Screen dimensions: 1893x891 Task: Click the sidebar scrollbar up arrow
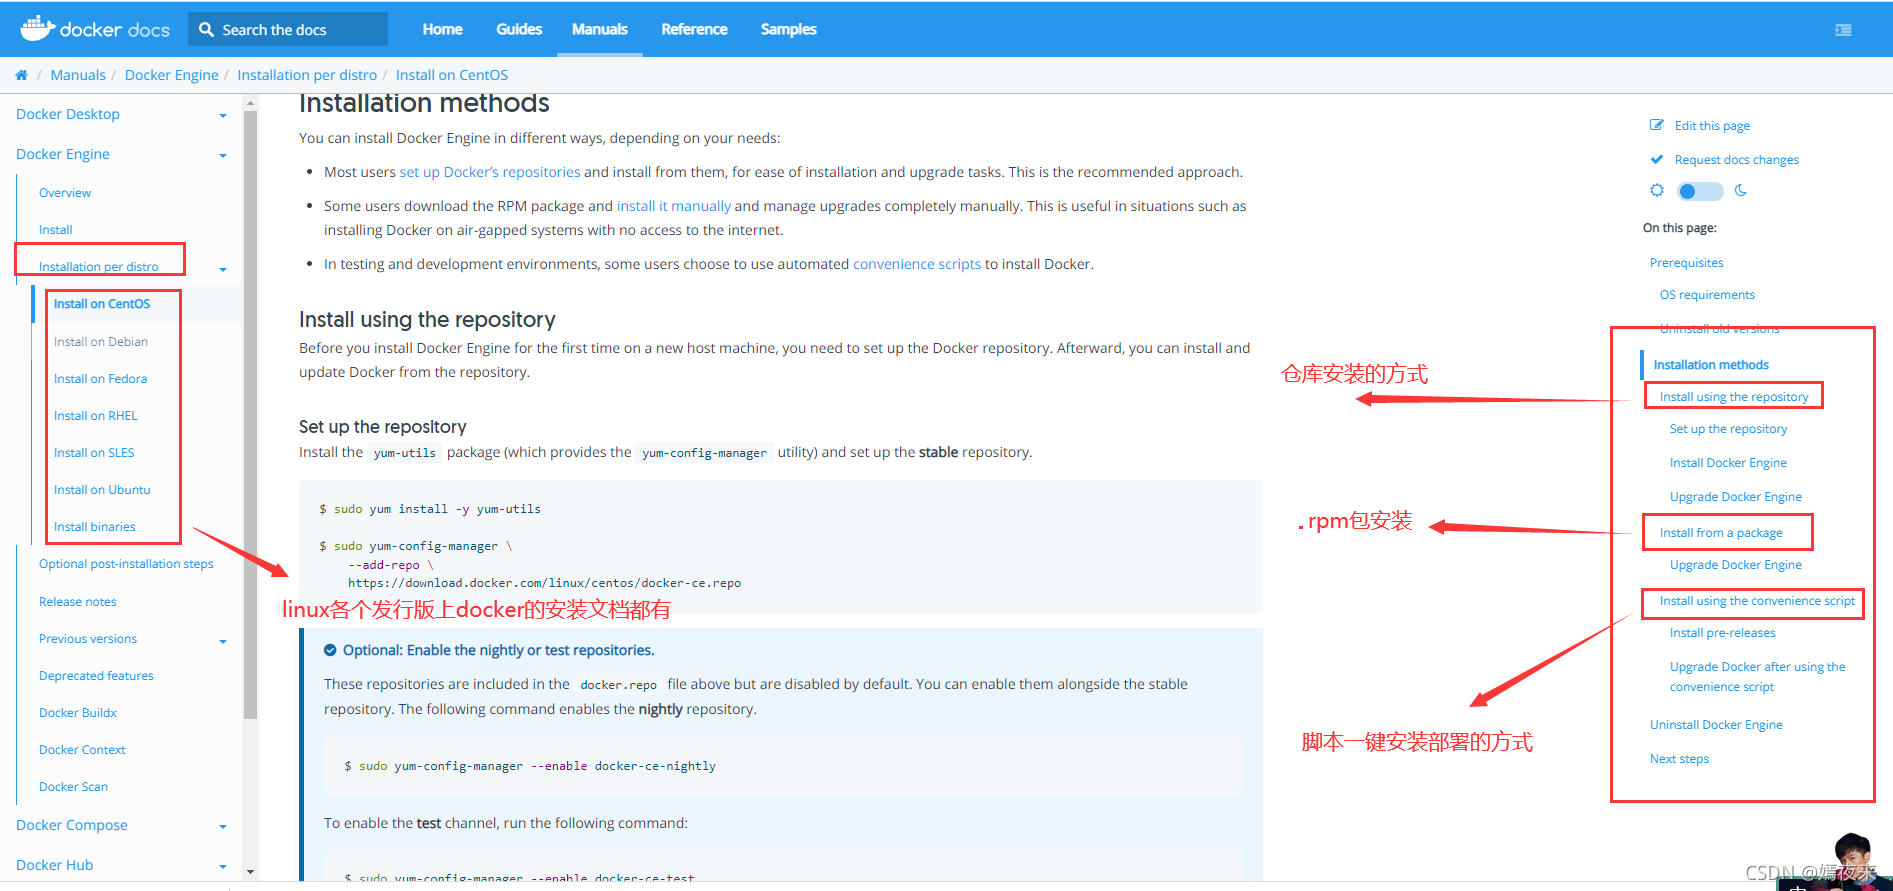pos(250,102)
